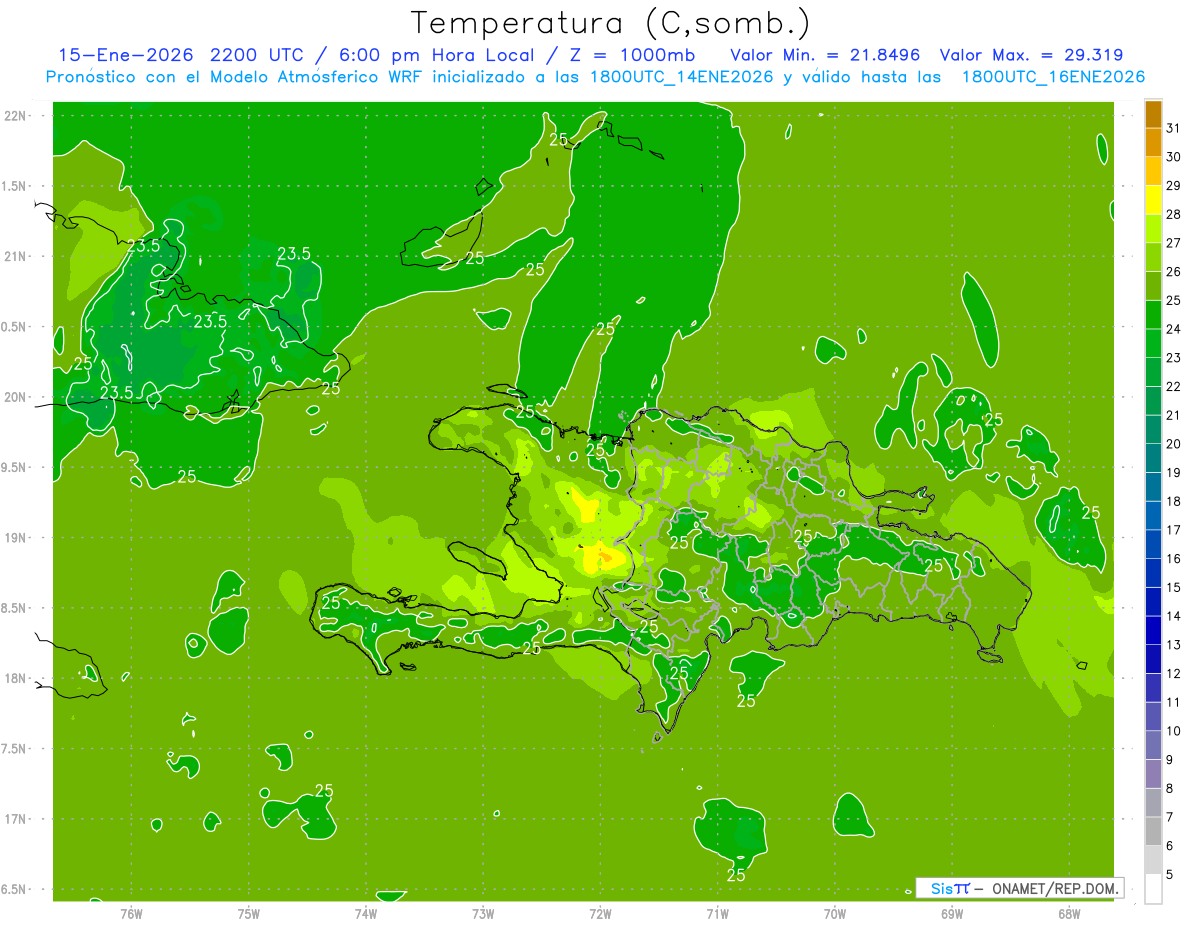
Task: Click the "68W" longitude axis label
Action: tap(1069, 914)
